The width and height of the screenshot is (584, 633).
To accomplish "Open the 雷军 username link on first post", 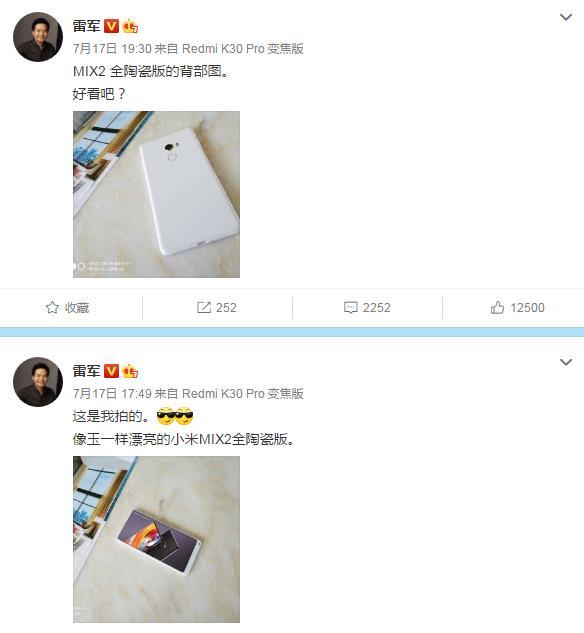I will click(86, 26).
